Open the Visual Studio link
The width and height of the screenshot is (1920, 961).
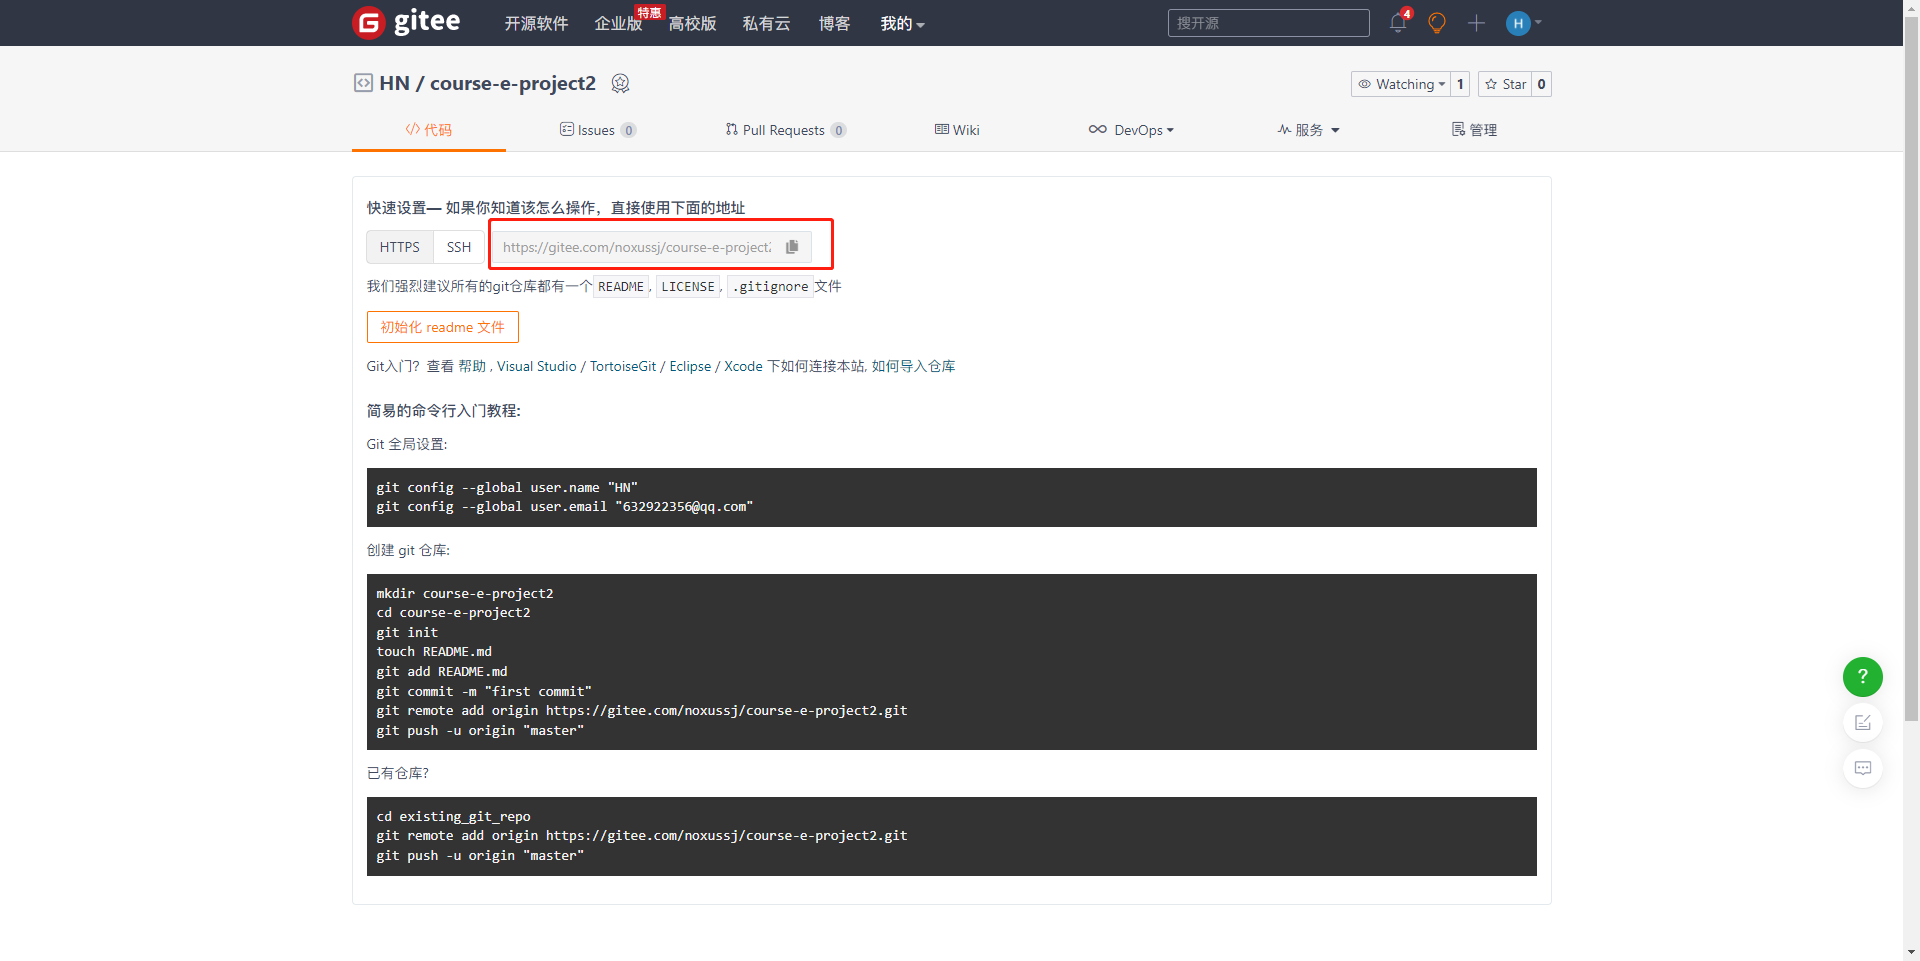pyautogui.click(x=537, y=366)
